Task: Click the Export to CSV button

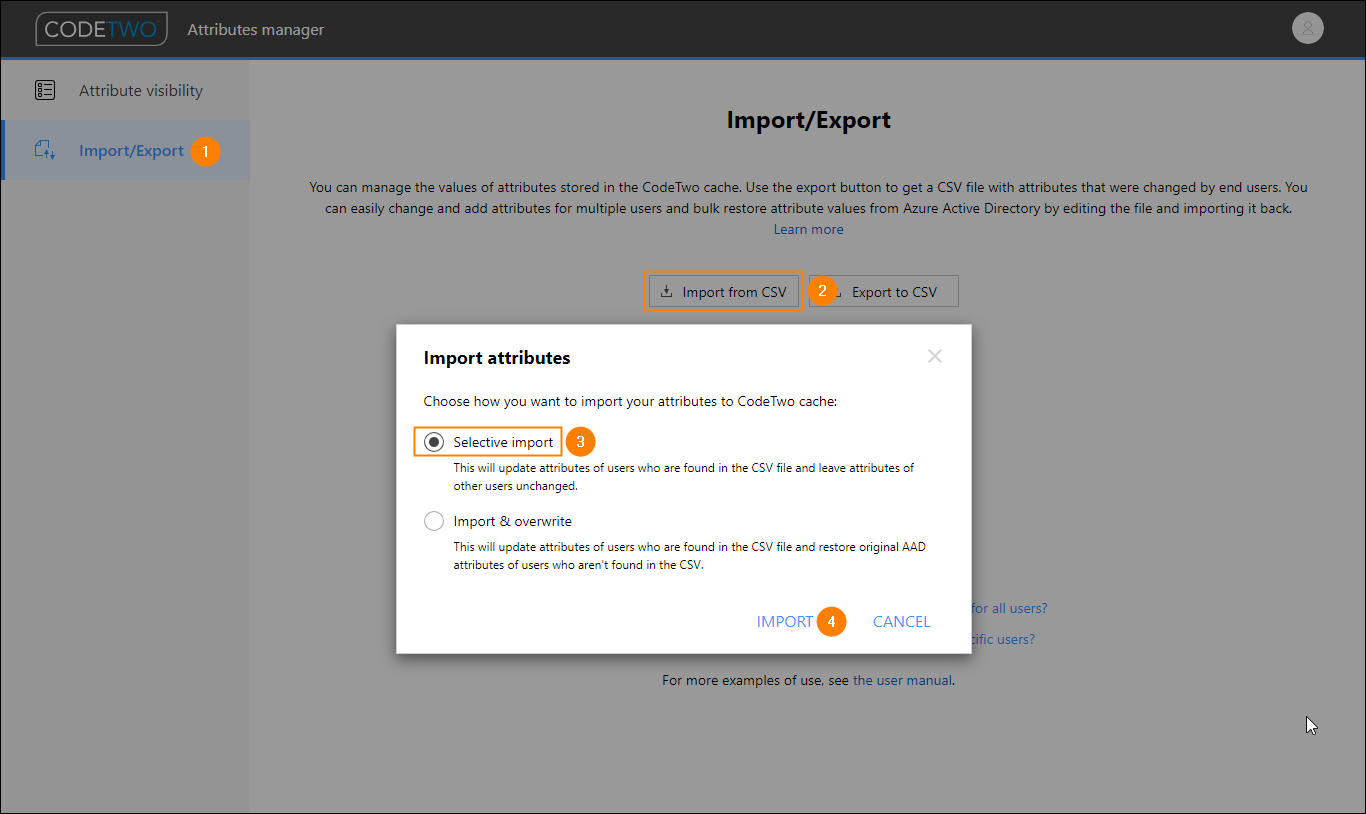Action: click(884, 292)
